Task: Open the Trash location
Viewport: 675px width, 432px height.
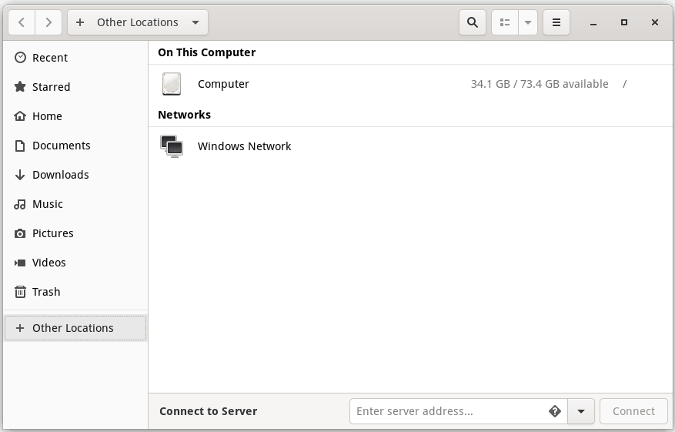Action: tap(46, 292)
